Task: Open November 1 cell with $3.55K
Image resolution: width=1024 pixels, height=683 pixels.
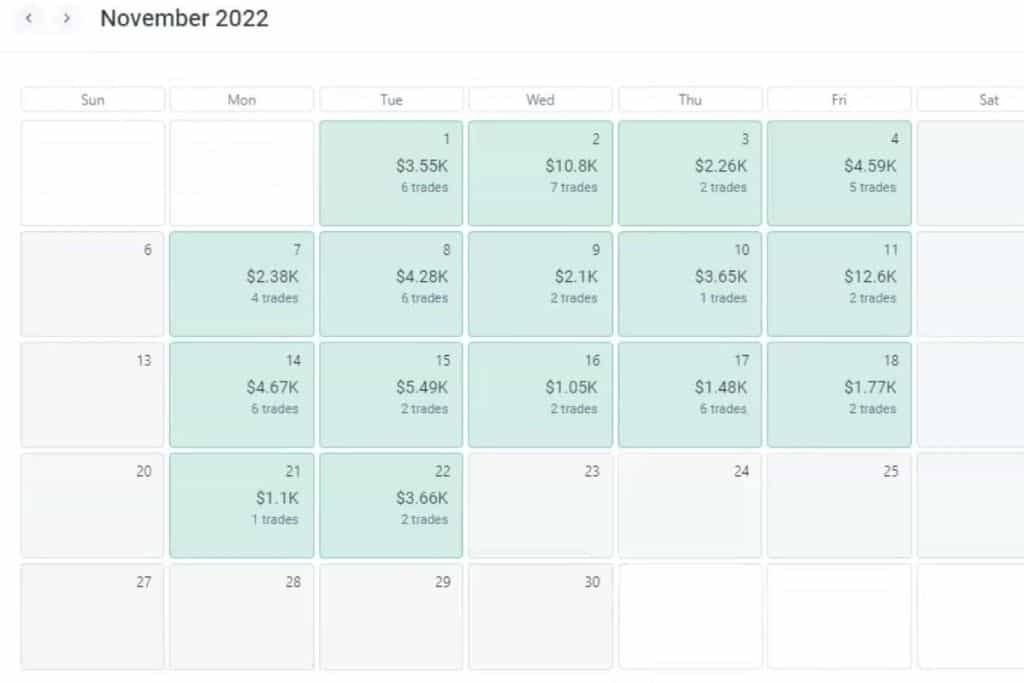Action: point(391,173)
